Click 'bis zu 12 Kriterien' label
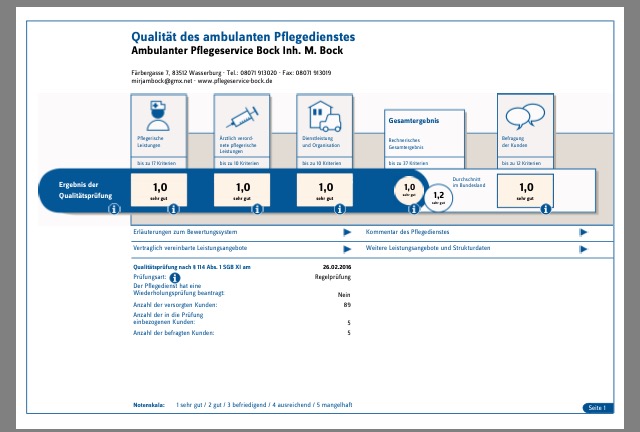 point(521,163)
